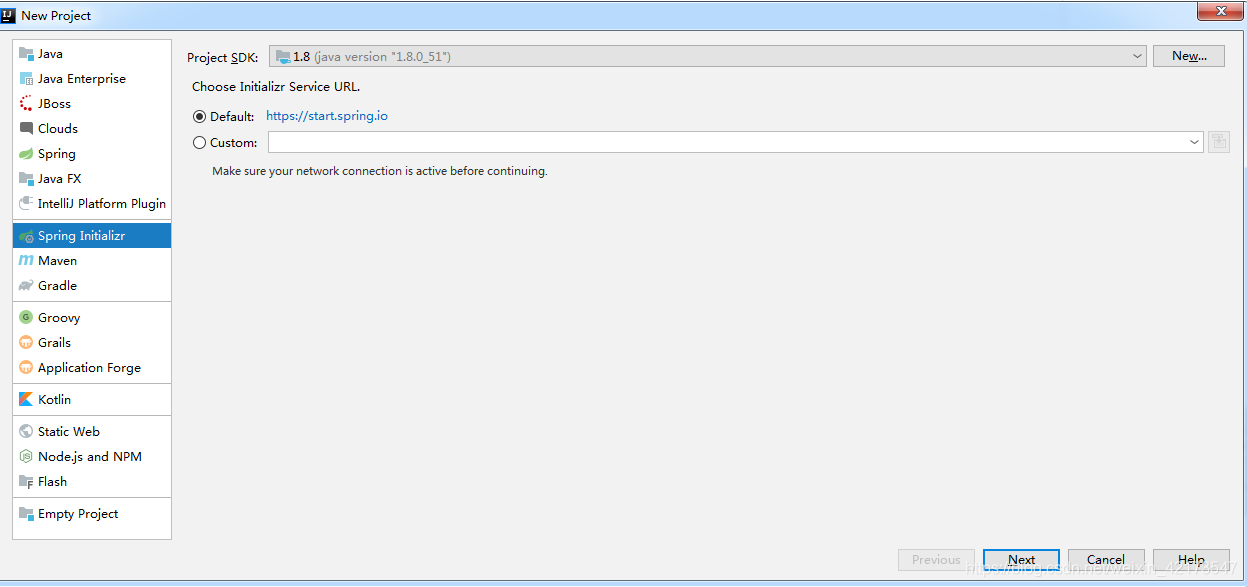The height and width of the screenshot is (587, 1247).
Task: Choose Maven project type
Action: pos(92,261)
